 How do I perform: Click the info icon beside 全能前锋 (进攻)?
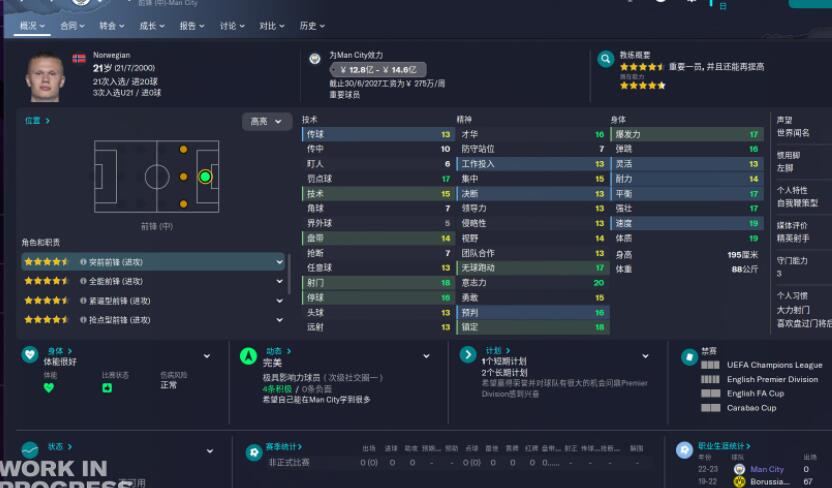(x=83, y=281)
